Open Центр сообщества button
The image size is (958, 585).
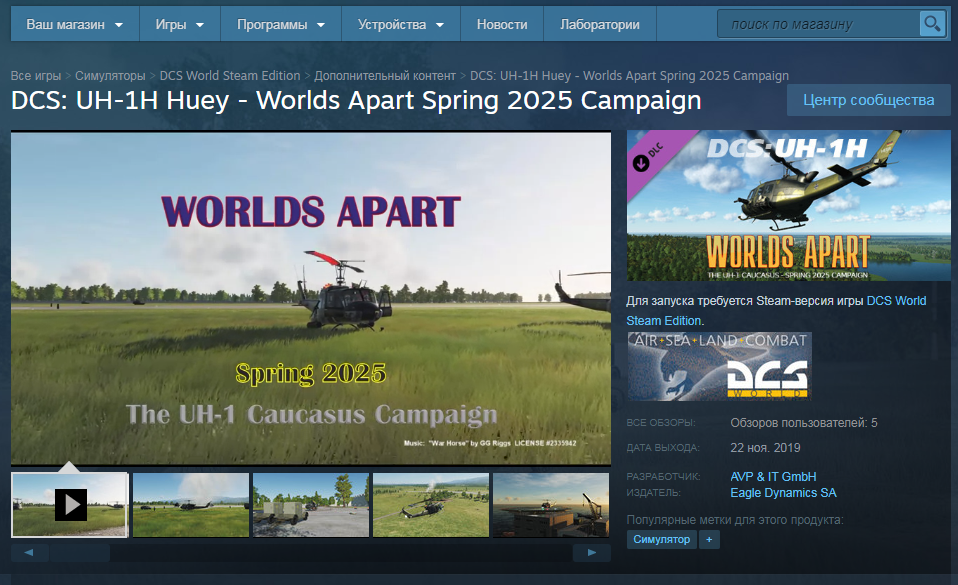(868, 100)
